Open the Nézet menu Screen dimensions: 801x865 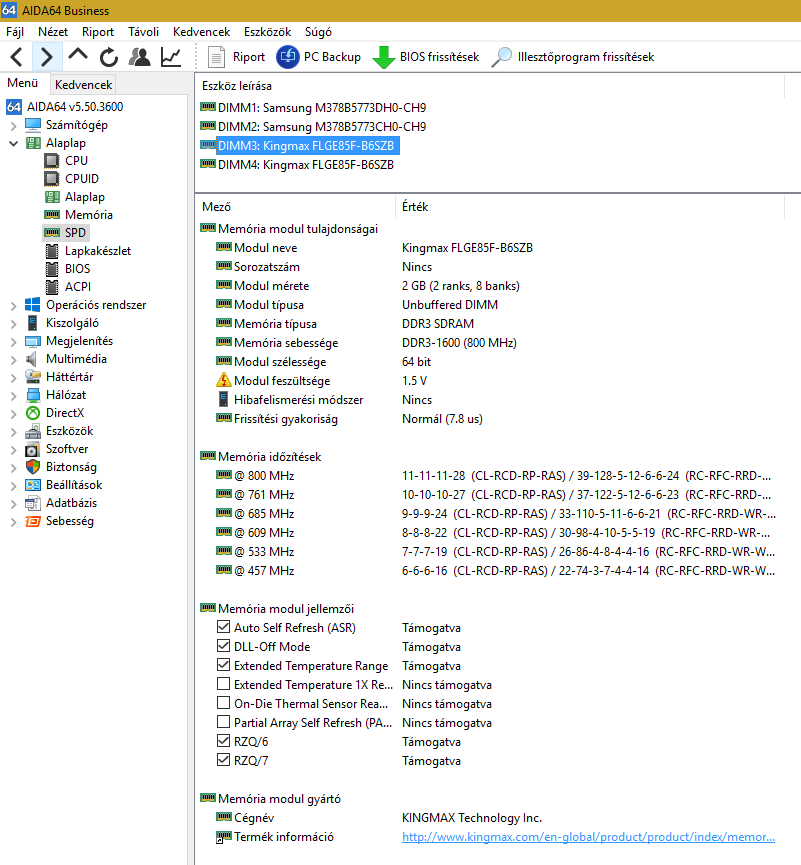click(x=53, y=32)
